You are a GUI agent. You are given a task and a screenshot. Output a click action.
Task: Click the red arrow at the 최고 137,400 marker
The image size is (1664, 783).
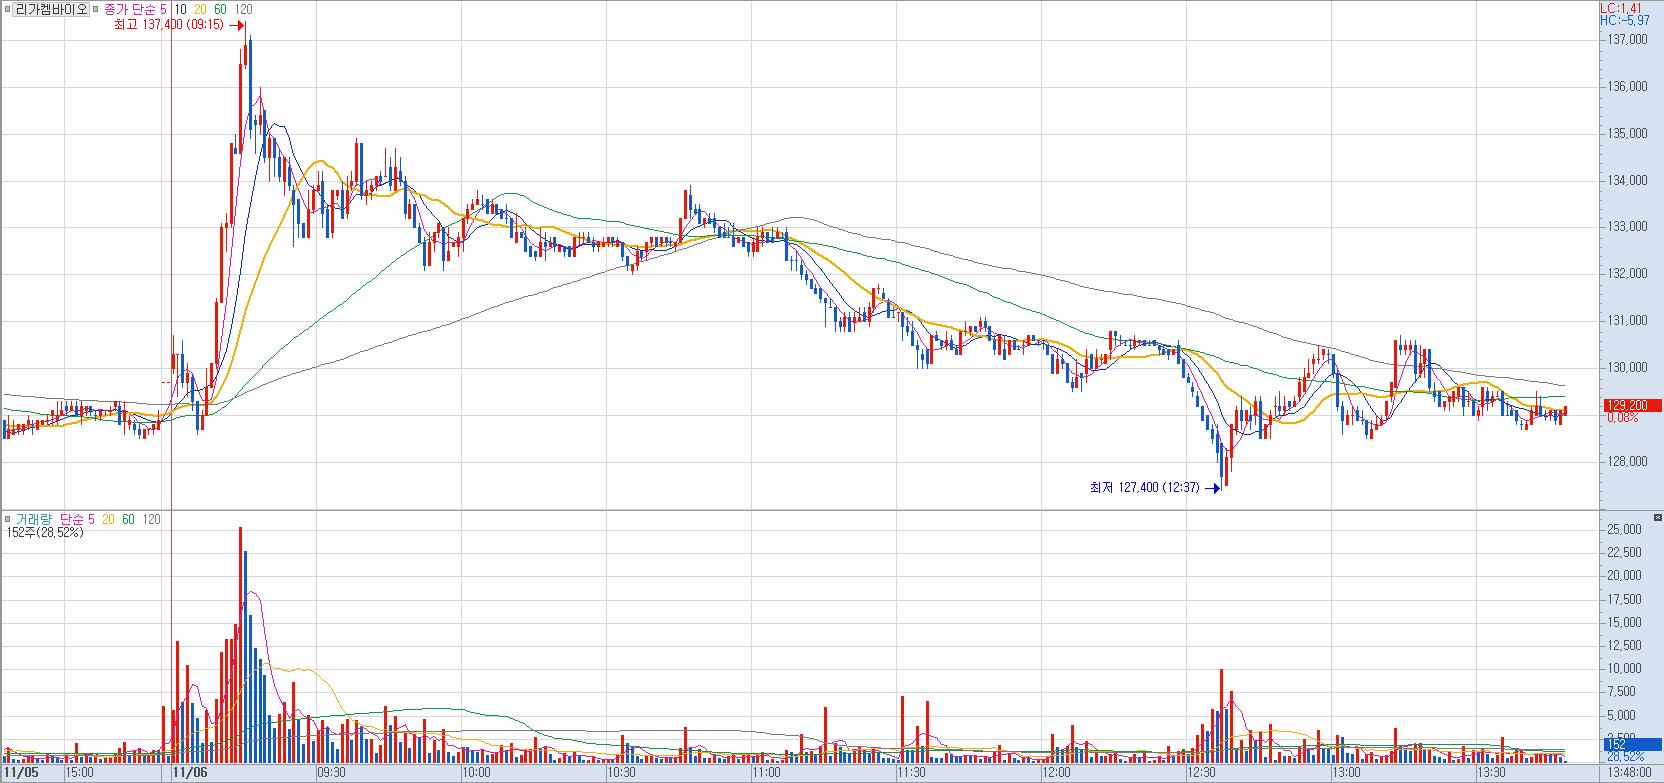[236, 26]
